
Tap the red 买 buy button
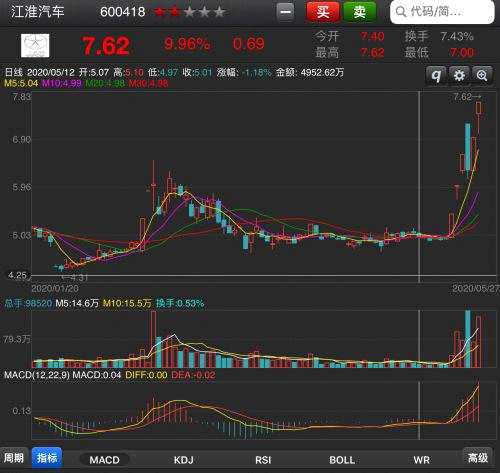click(323, 12)
